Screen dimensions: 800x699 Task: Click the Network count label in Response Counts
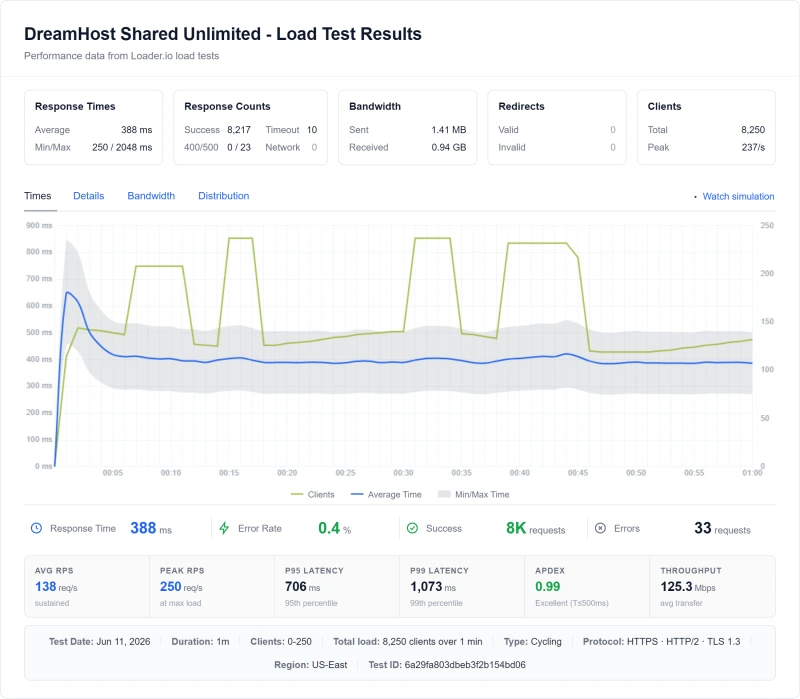[283, 147]
